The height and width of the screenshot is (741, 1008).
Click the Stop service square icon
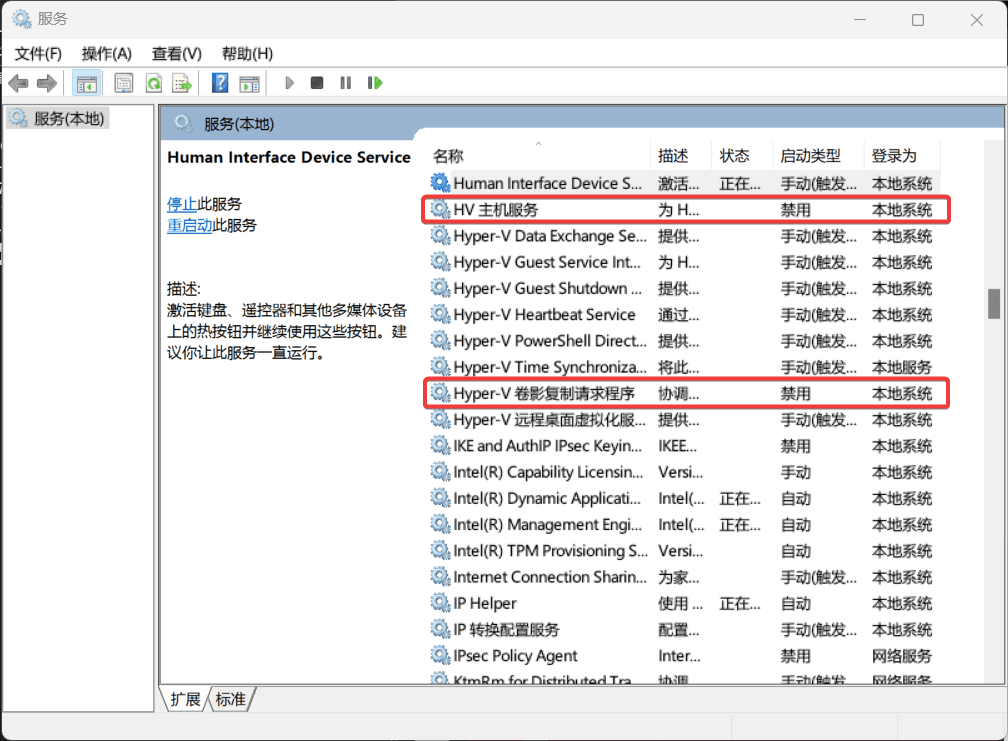(317, 83)
